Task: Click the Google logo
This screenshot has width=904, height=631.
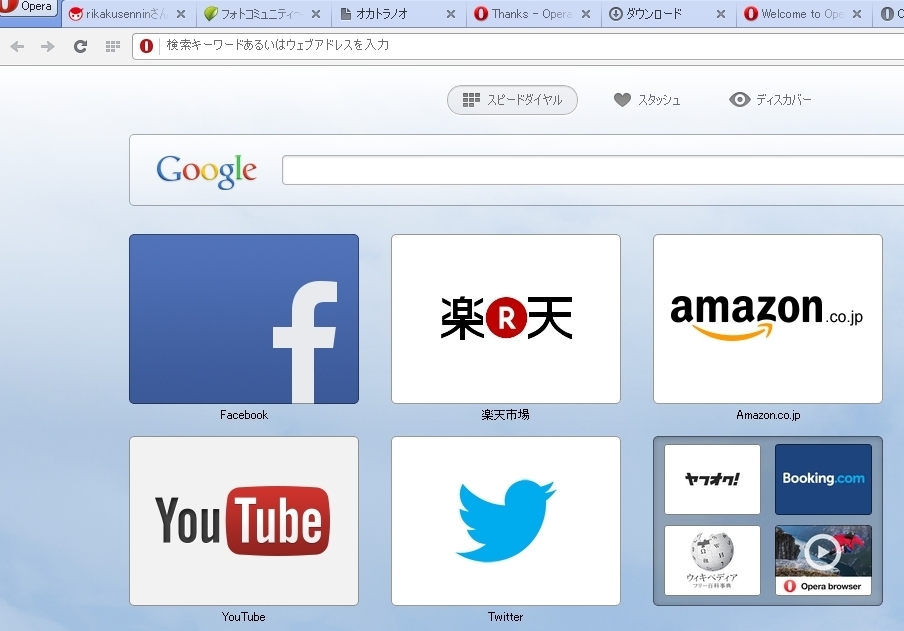Action: click(x=206, y=171)
